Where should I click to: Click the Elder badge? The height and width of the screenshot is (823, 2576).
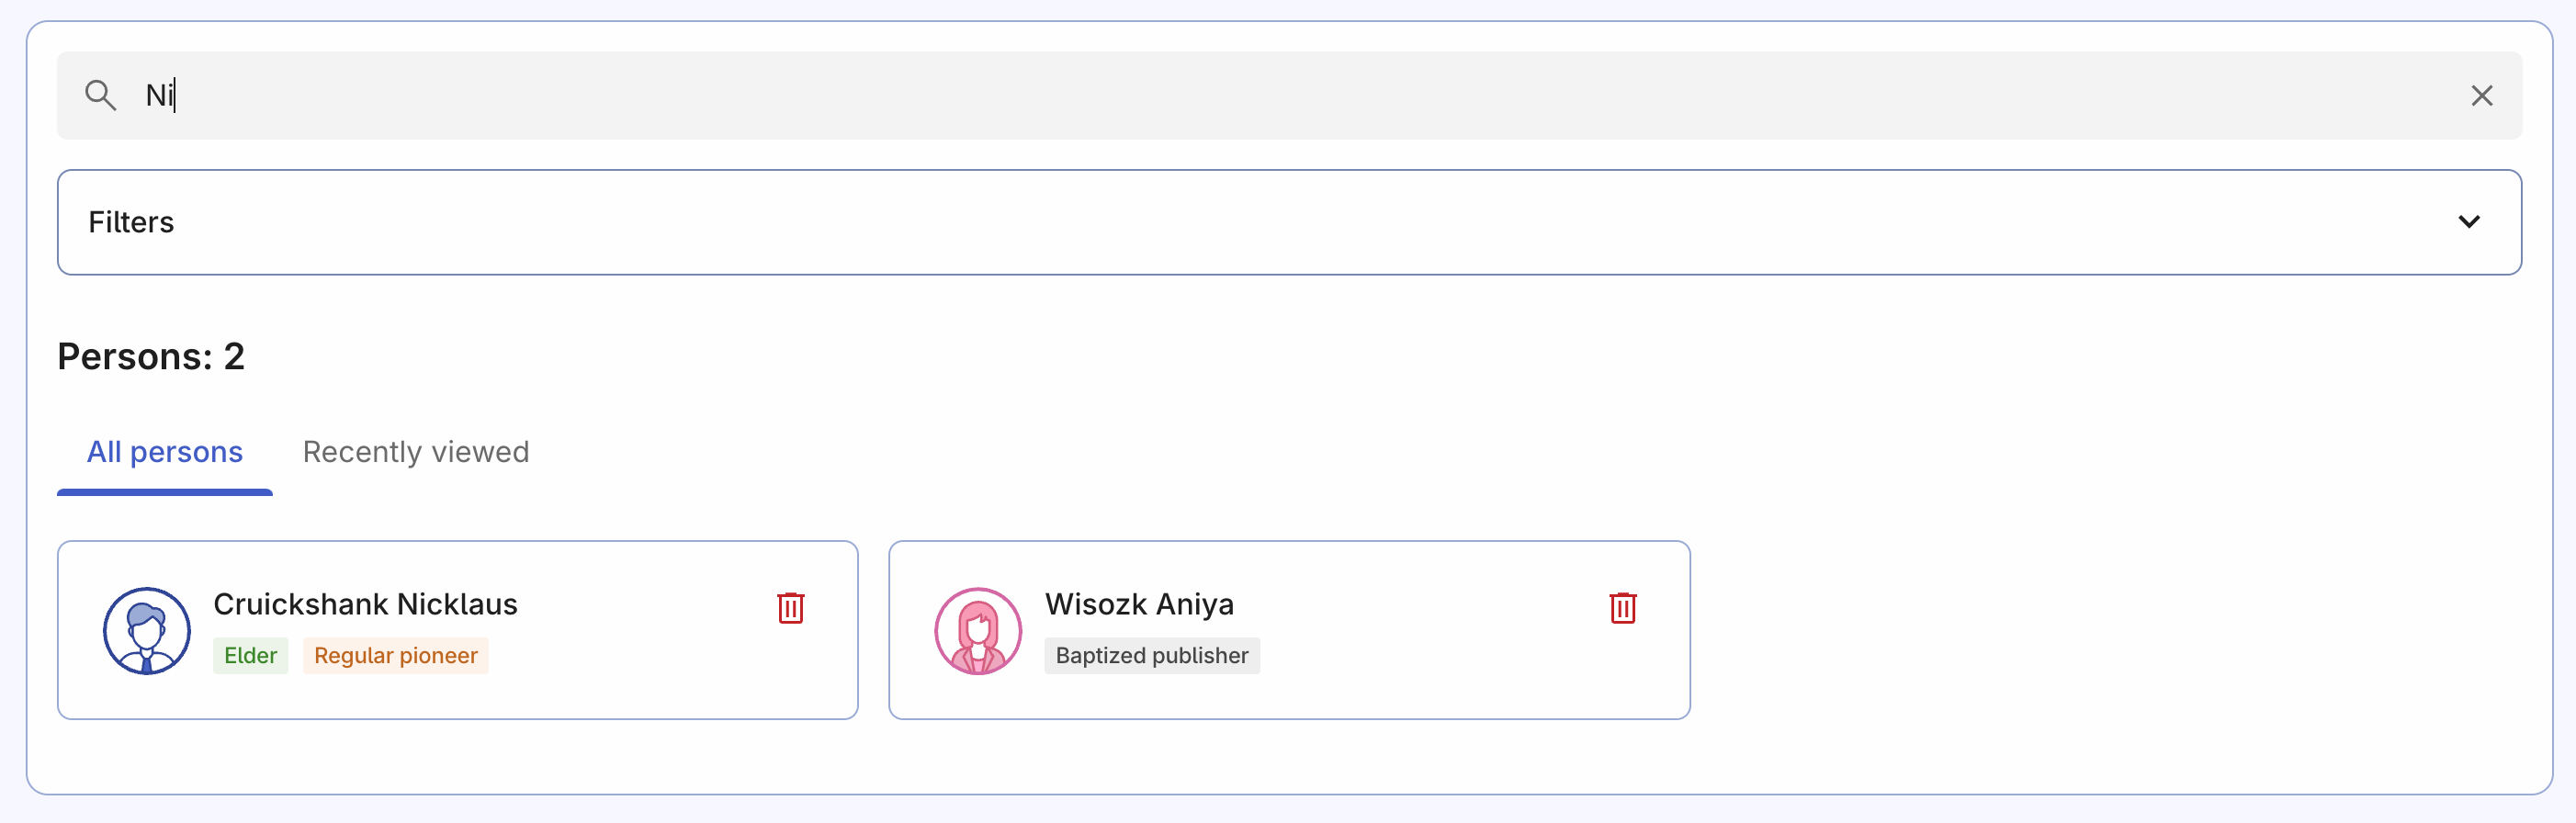click(x=250, y=656)
